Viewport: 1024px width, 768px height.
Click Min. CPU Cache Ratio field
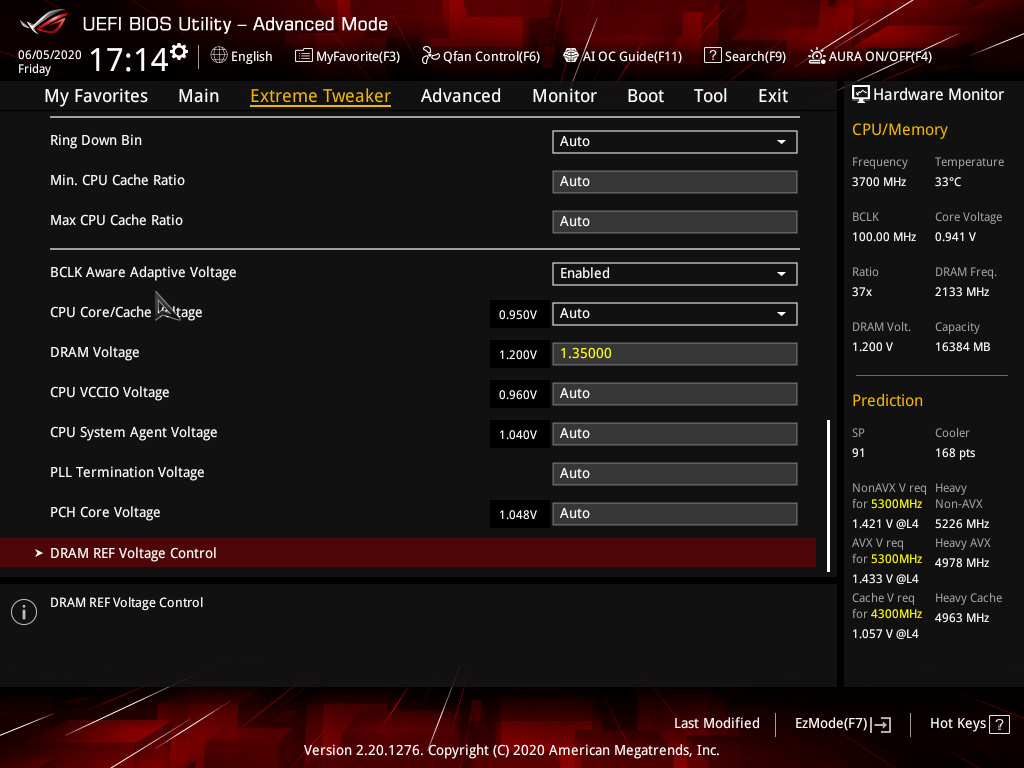pyautogui.click(x=675, y=182)
